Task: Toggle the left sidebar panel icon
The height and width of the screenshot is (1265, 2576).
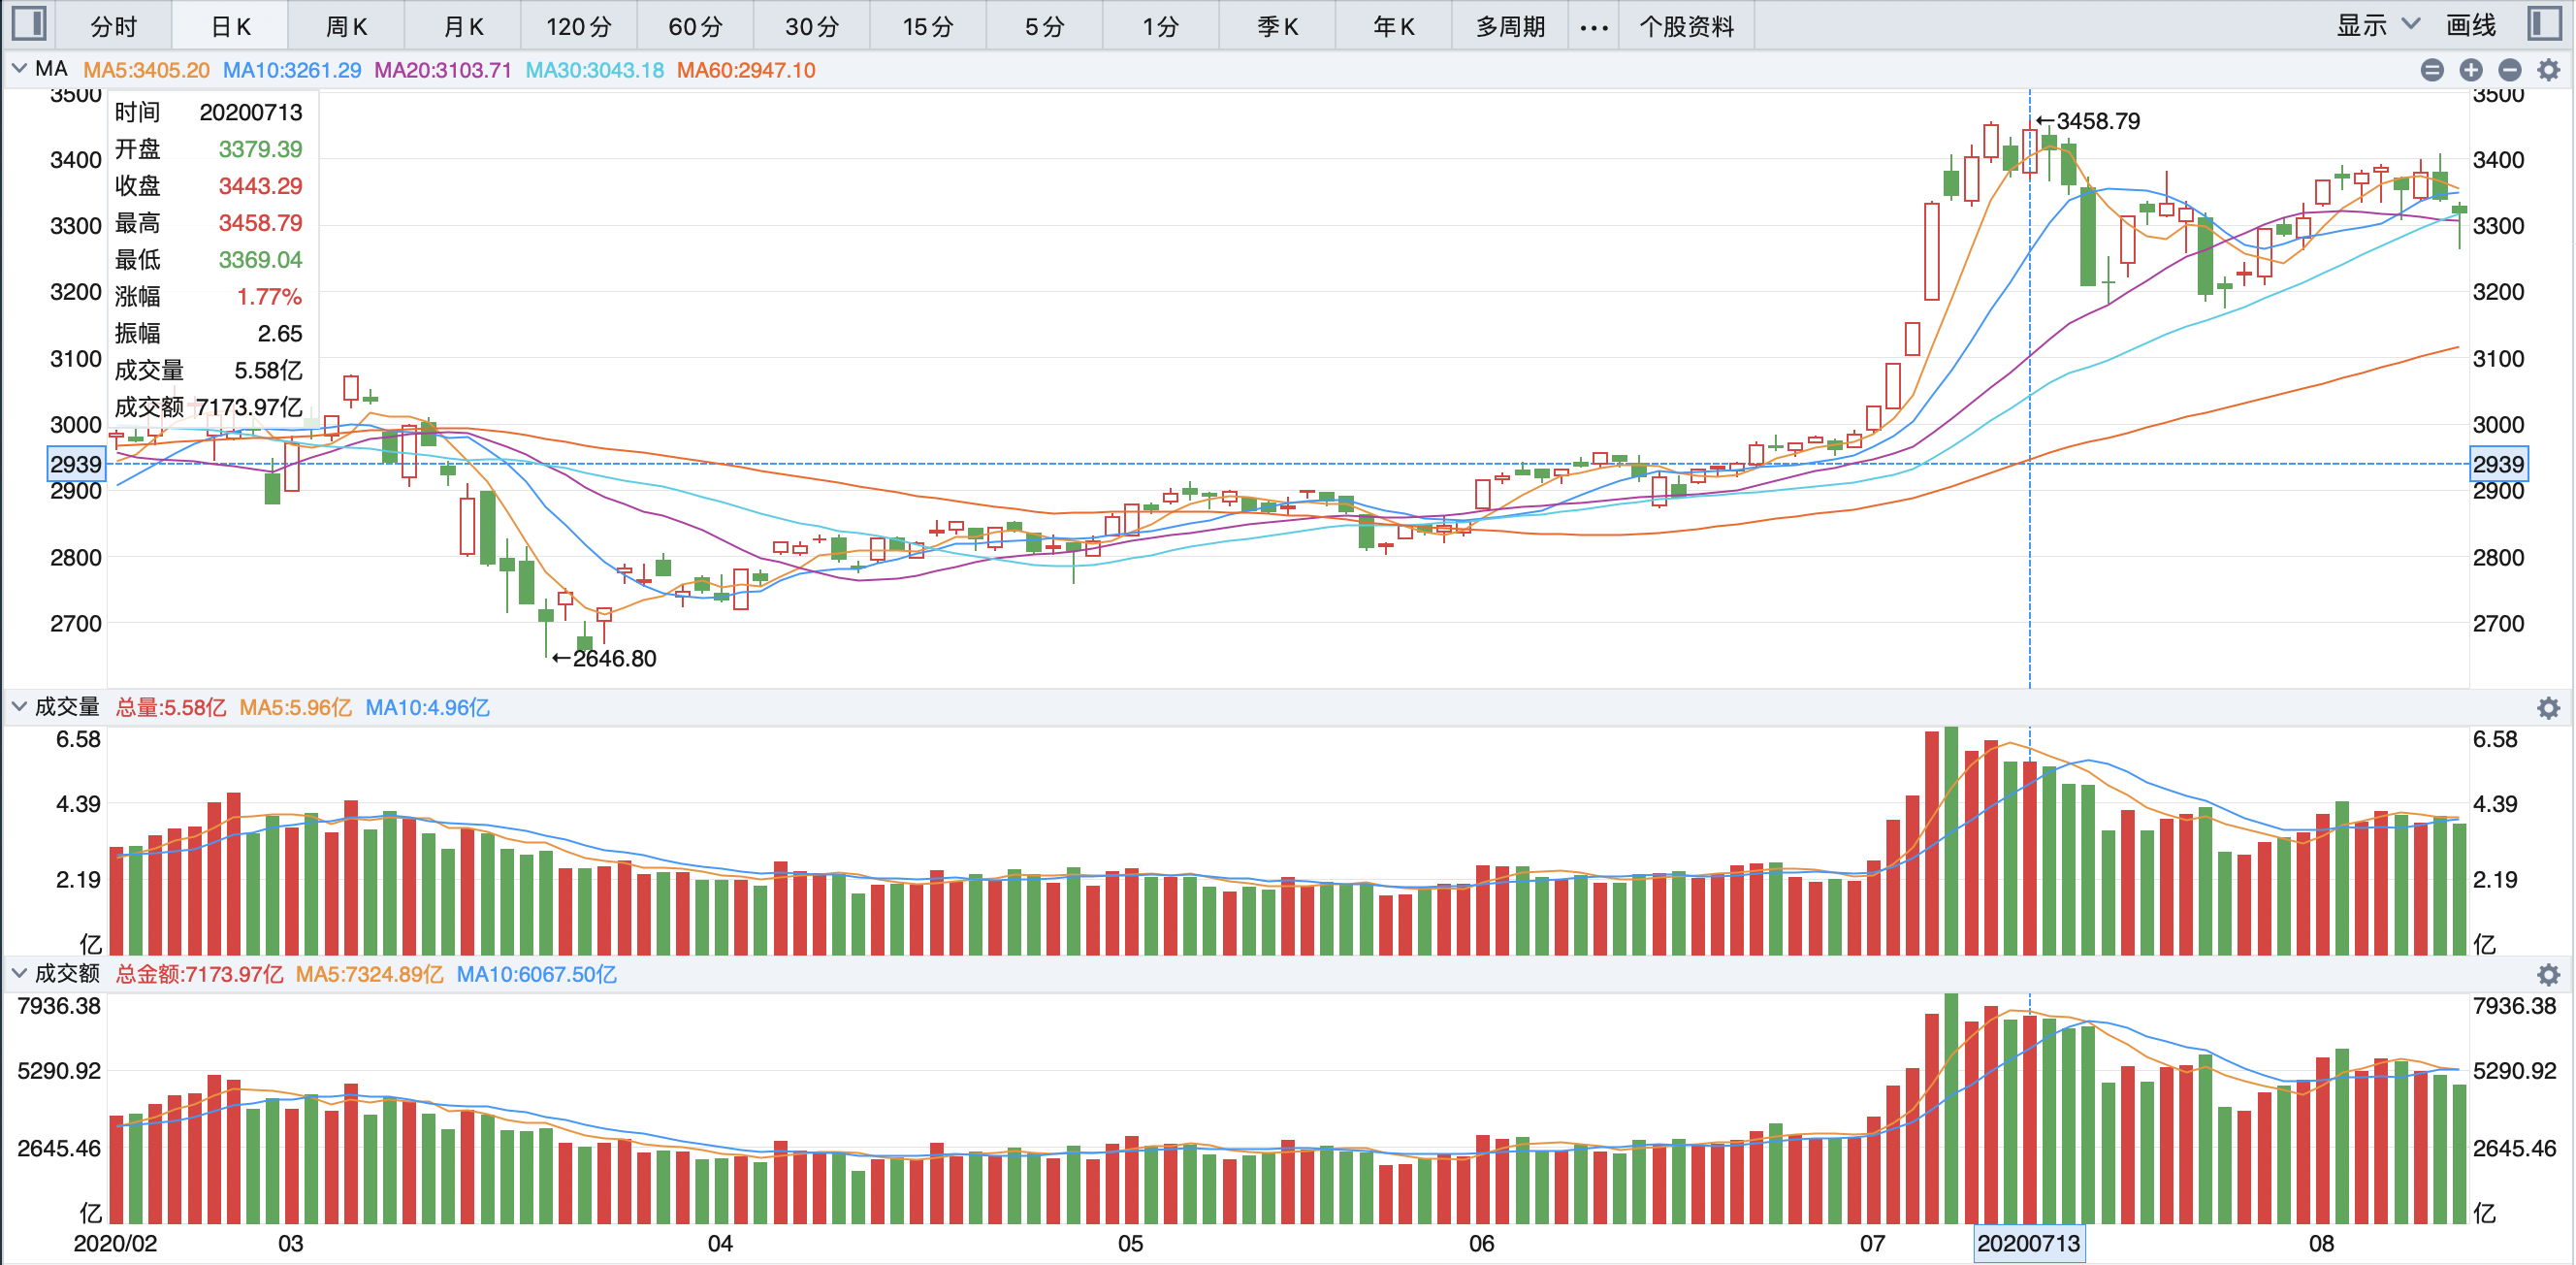Action: [x=29, y=24]
